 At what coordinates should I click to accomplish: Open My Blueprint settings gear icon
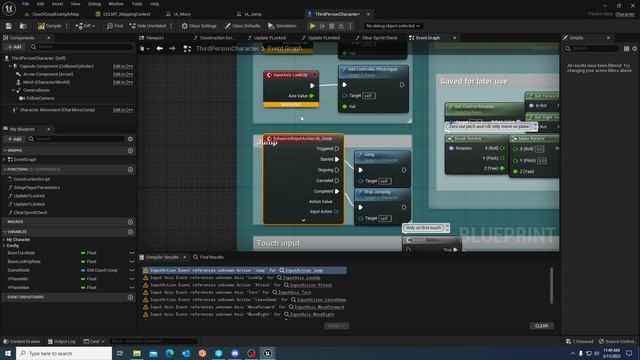click(130, 139)
